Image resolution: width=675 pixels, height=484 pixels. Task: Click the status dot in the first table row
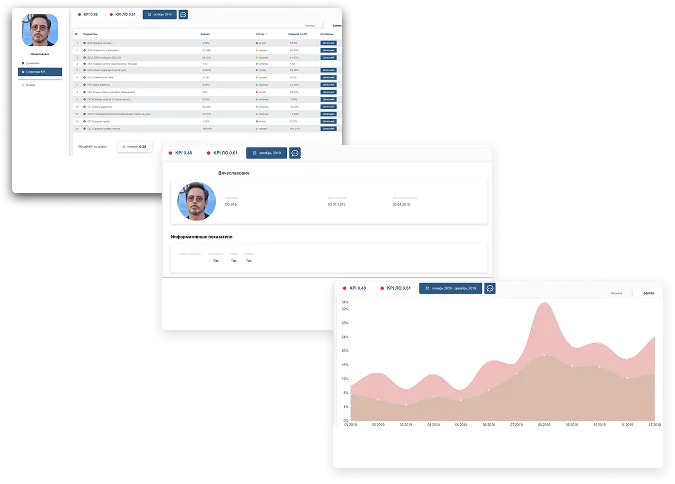(257, 44)
